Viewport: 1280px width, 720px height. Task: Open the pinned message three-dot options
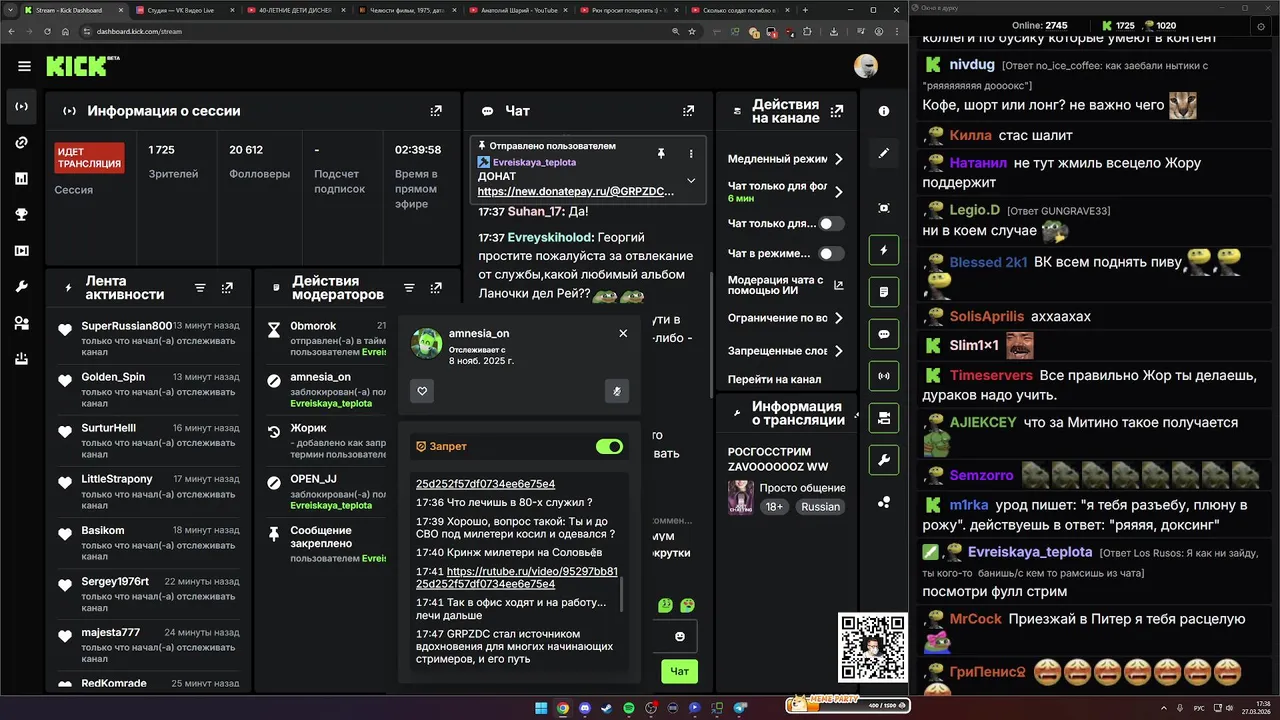691,153
